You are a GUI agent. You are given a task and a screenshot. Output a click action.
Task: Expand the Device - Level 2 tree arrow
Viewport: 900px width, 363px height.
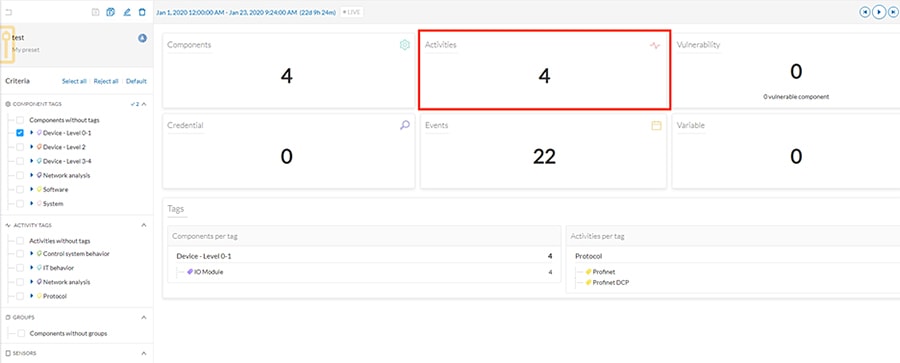[x=32, y=147]
